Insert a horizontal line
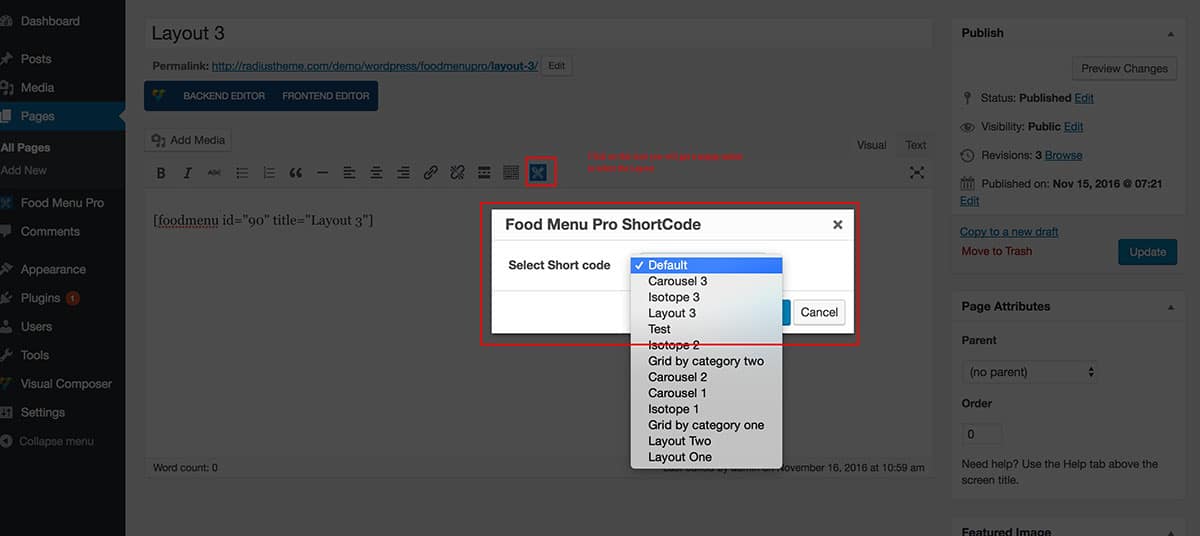The image size is (1200, 536). [322, 173]
